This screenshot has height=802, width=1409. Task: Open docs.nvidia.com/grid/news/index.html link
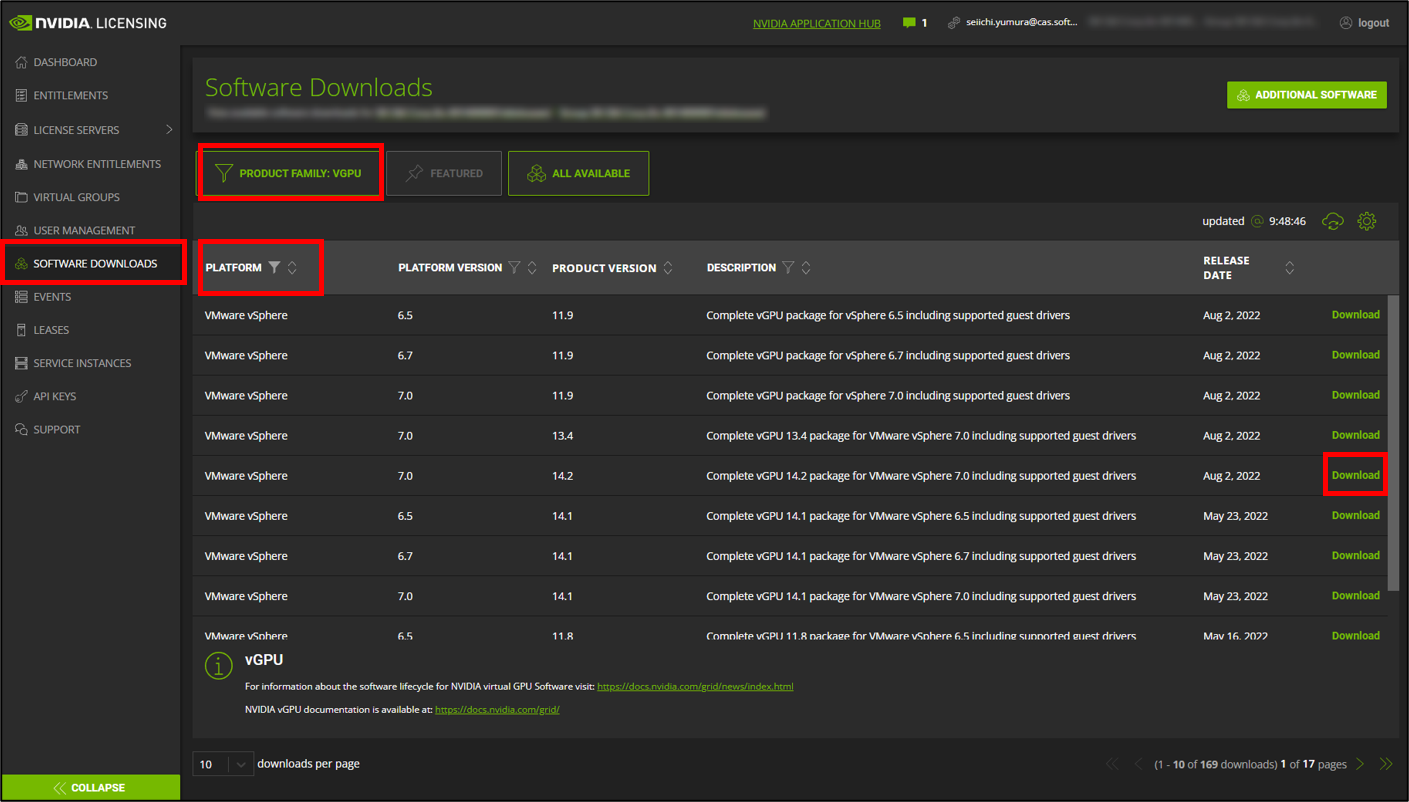coord(695,686)
